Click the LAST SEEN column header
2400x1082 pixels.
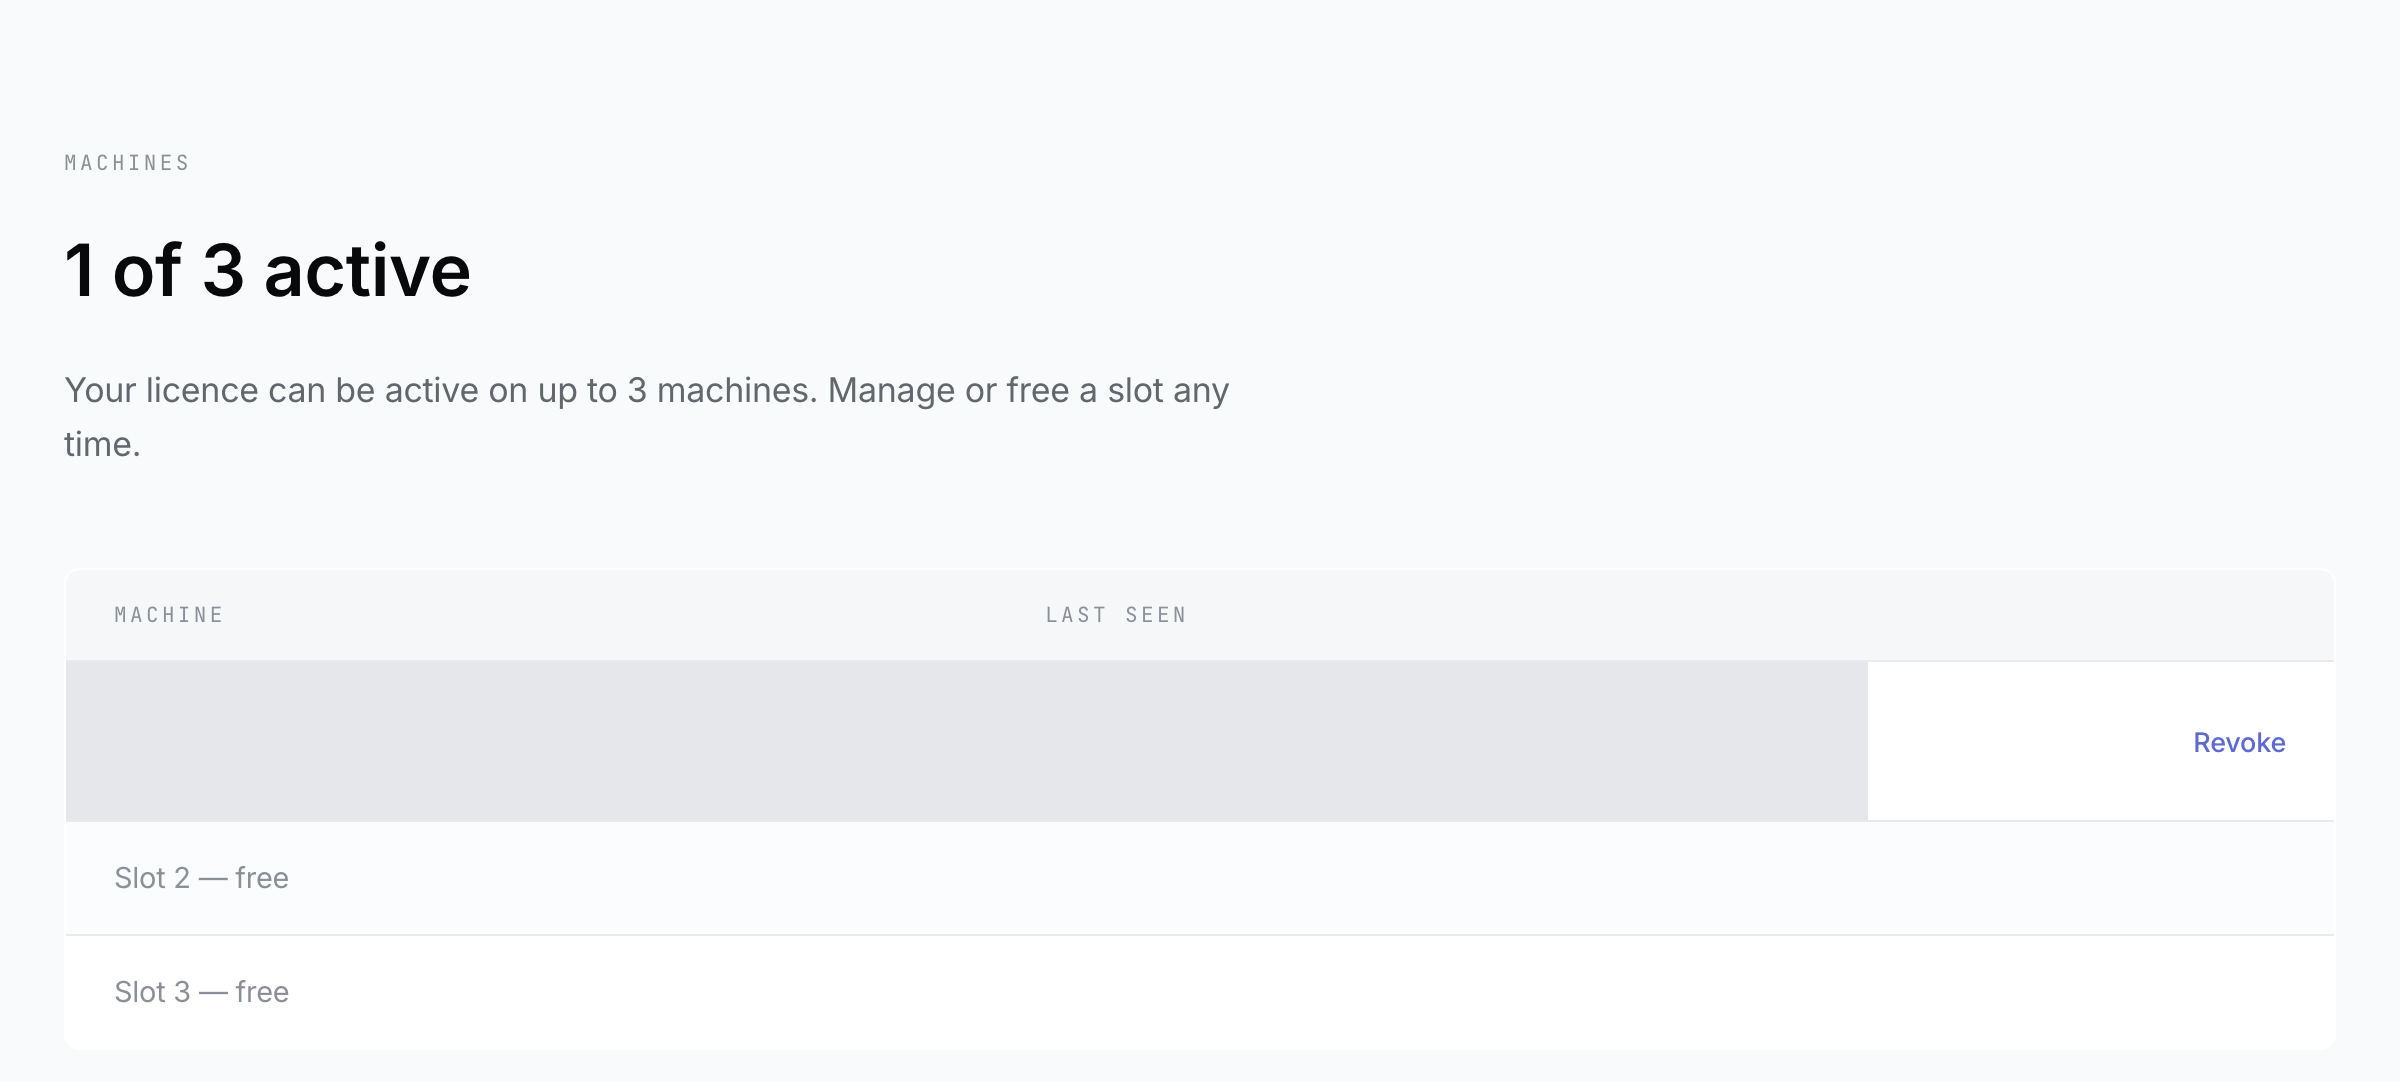1116,615
